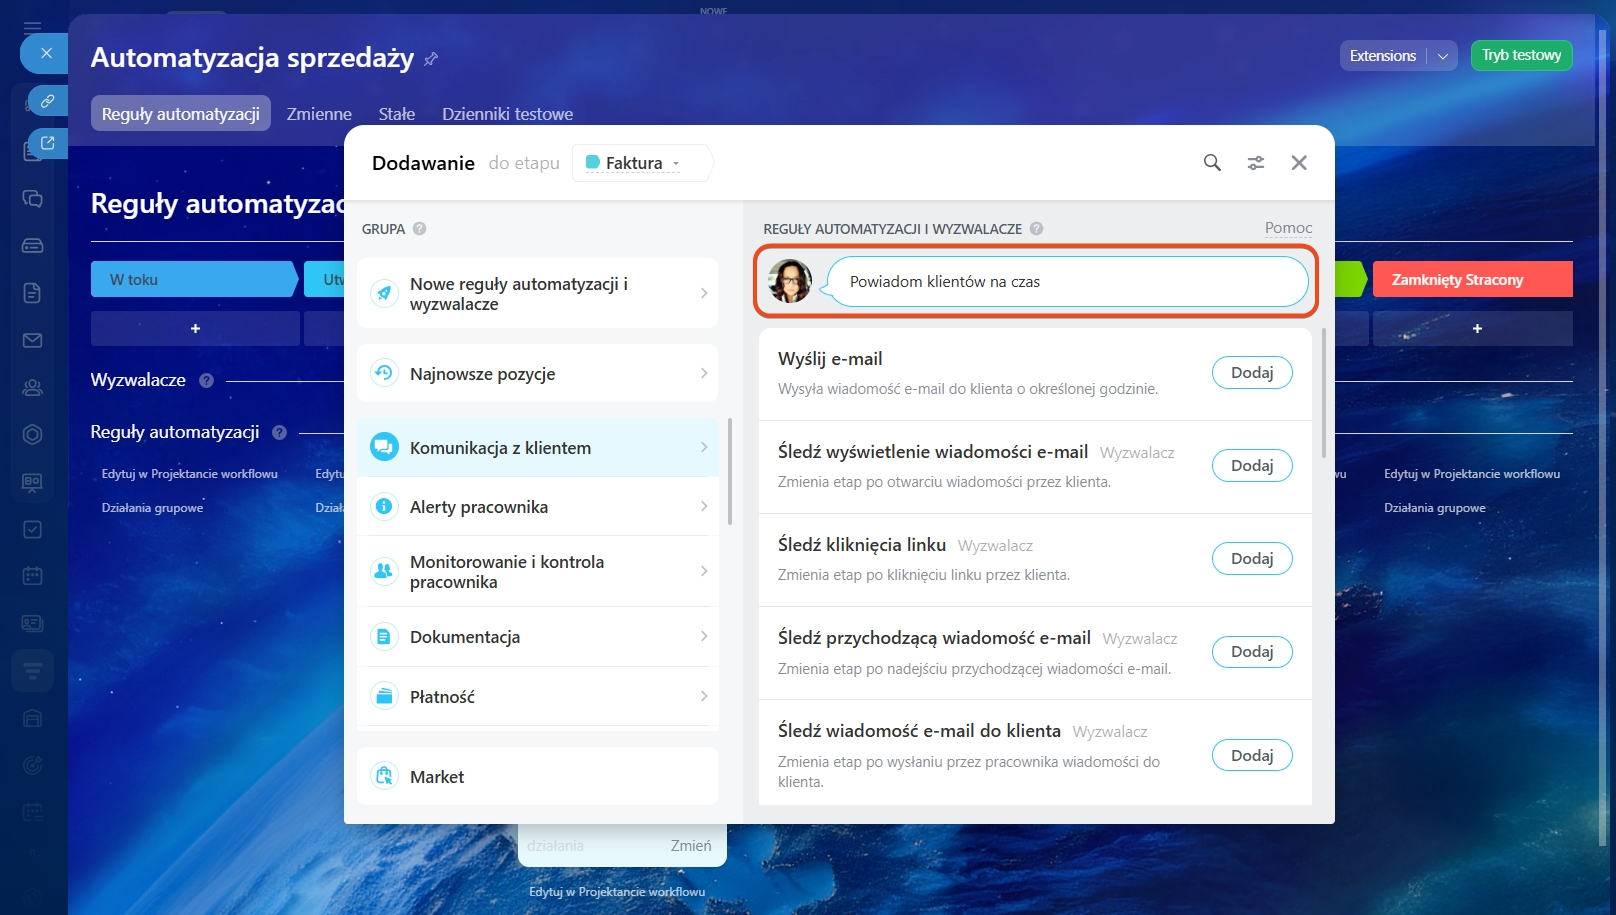
Task: Click the pin icon beside Automatyzacja sprzedaży
Action: click(x=431, y=59)
